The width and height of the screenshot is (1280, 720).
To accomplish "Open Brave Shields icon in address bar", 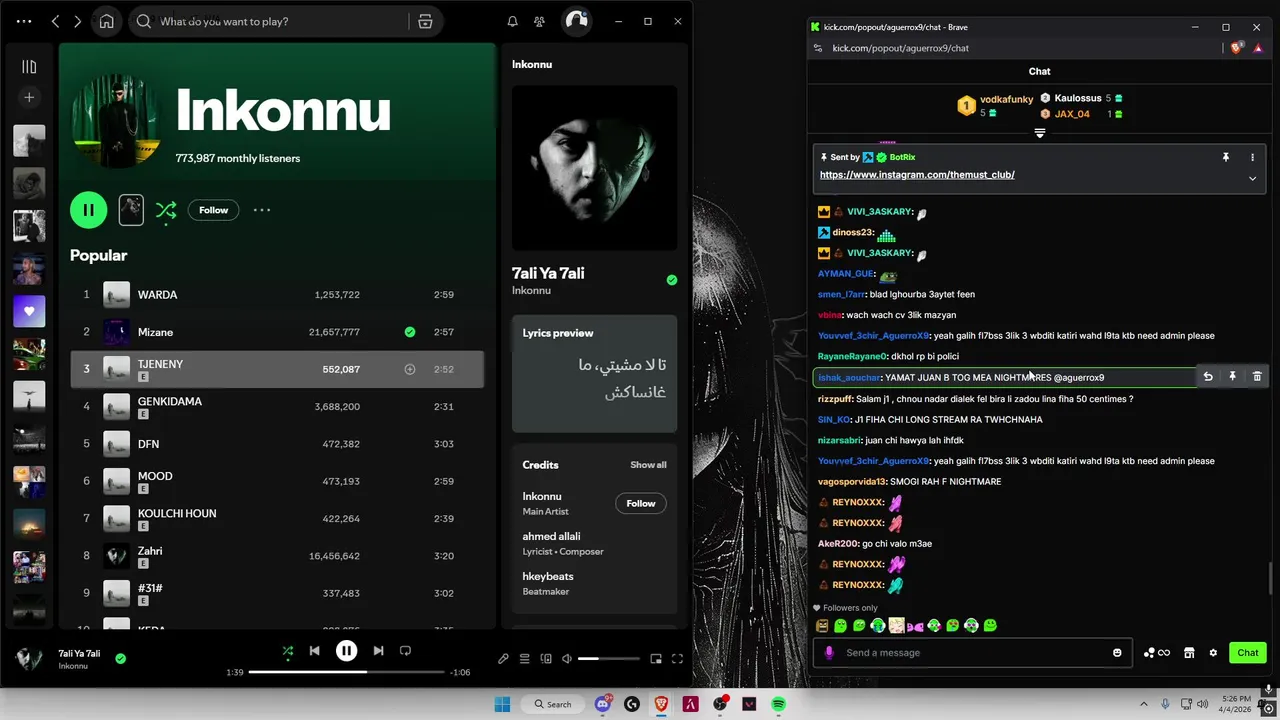I will 1236,48.
